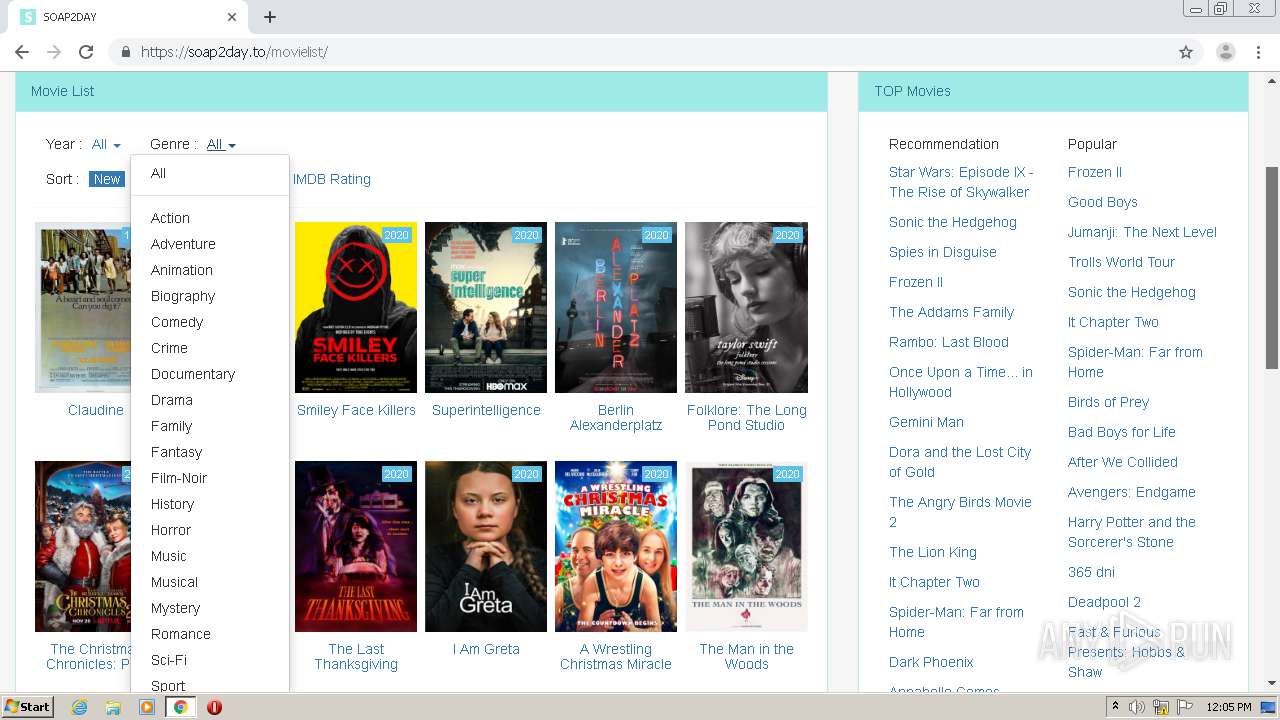
Task: Open Superintelligence movie poster
Action: [486, 307]
